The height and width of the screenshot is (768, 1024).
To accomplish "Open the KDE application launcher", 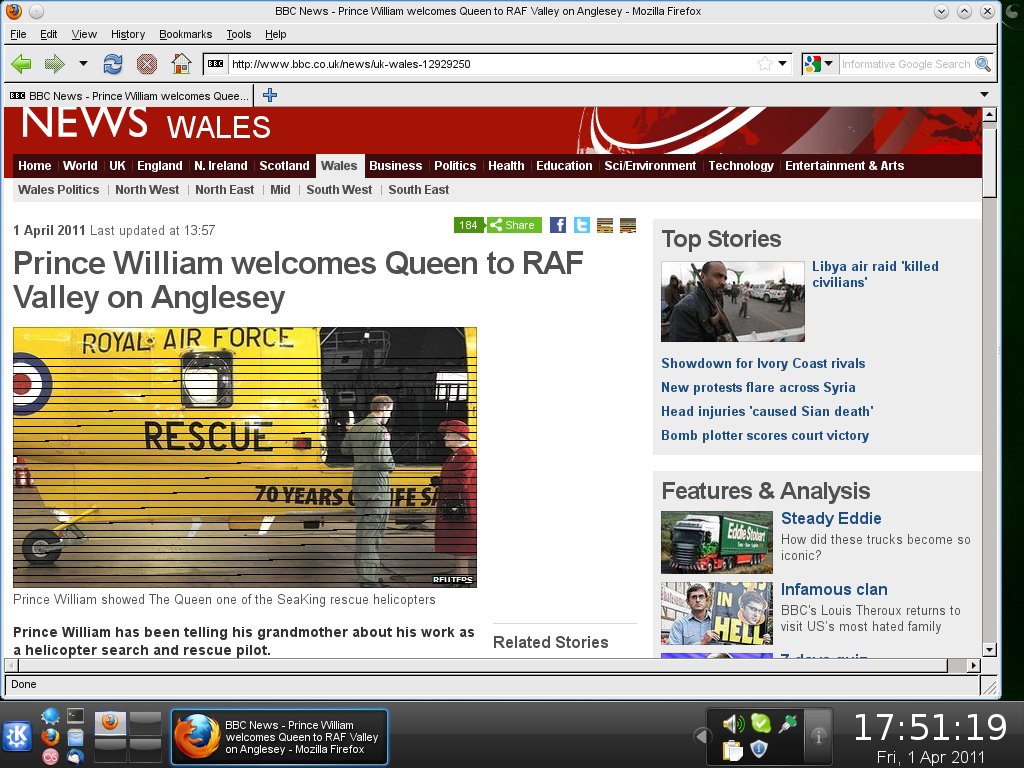I will click(x=16, y=737).
